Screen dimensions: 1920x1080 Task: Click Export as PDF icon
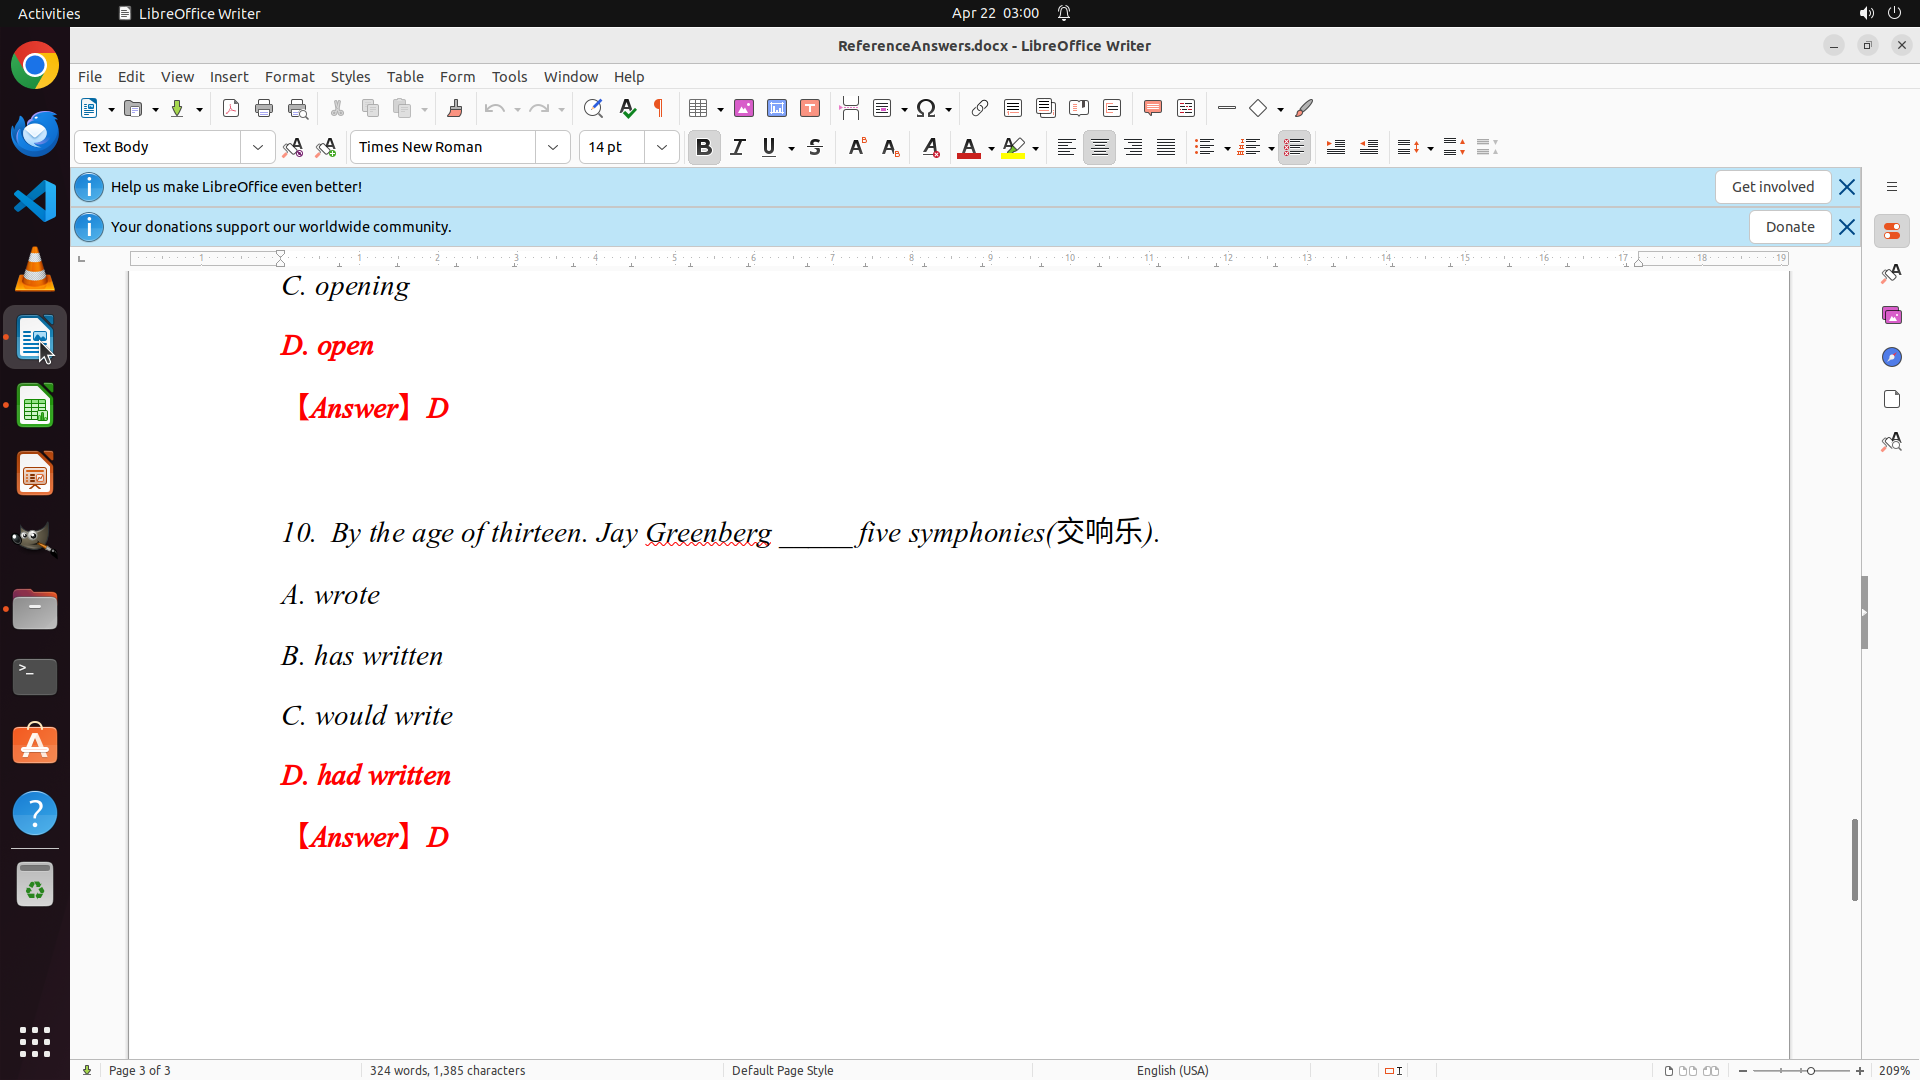(x=231, y=108)
